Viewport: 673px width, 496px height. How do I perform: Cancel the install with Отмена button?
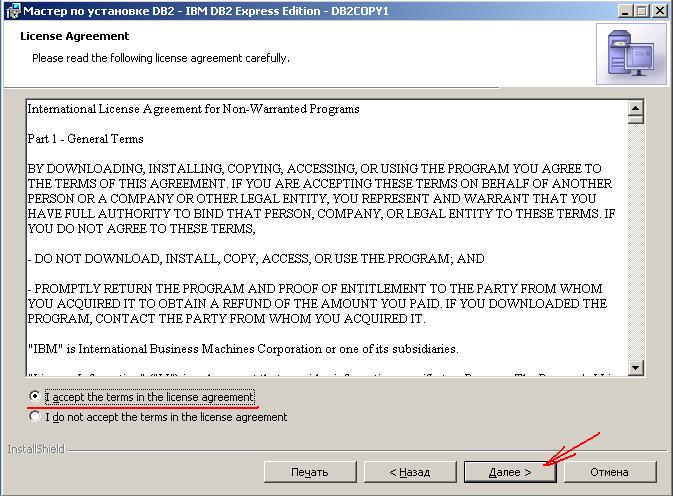[x=610, y=472]
